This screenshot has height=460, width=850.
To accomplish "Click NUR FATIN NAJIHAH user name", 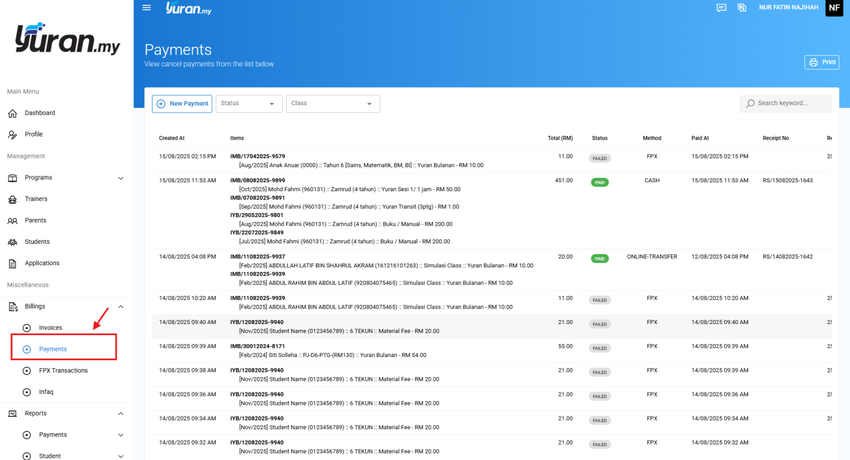I will [x=789, y=8].
